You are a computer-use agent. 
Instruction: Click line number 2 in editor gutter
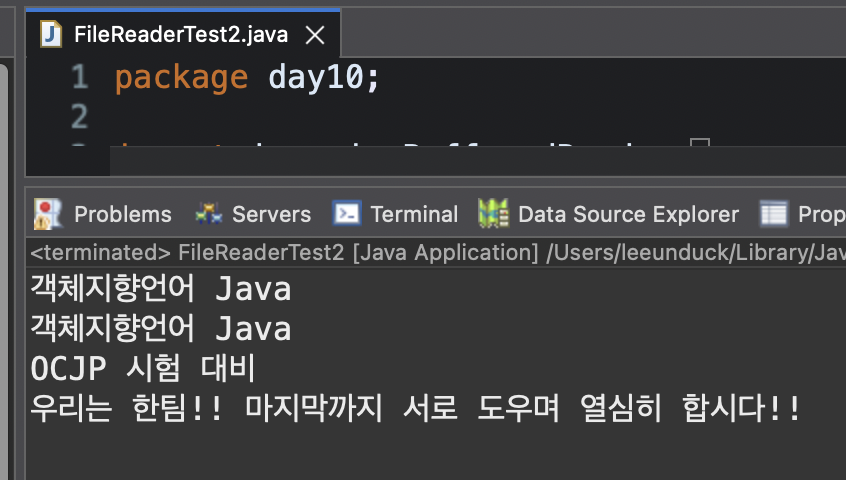pos(79,116)
